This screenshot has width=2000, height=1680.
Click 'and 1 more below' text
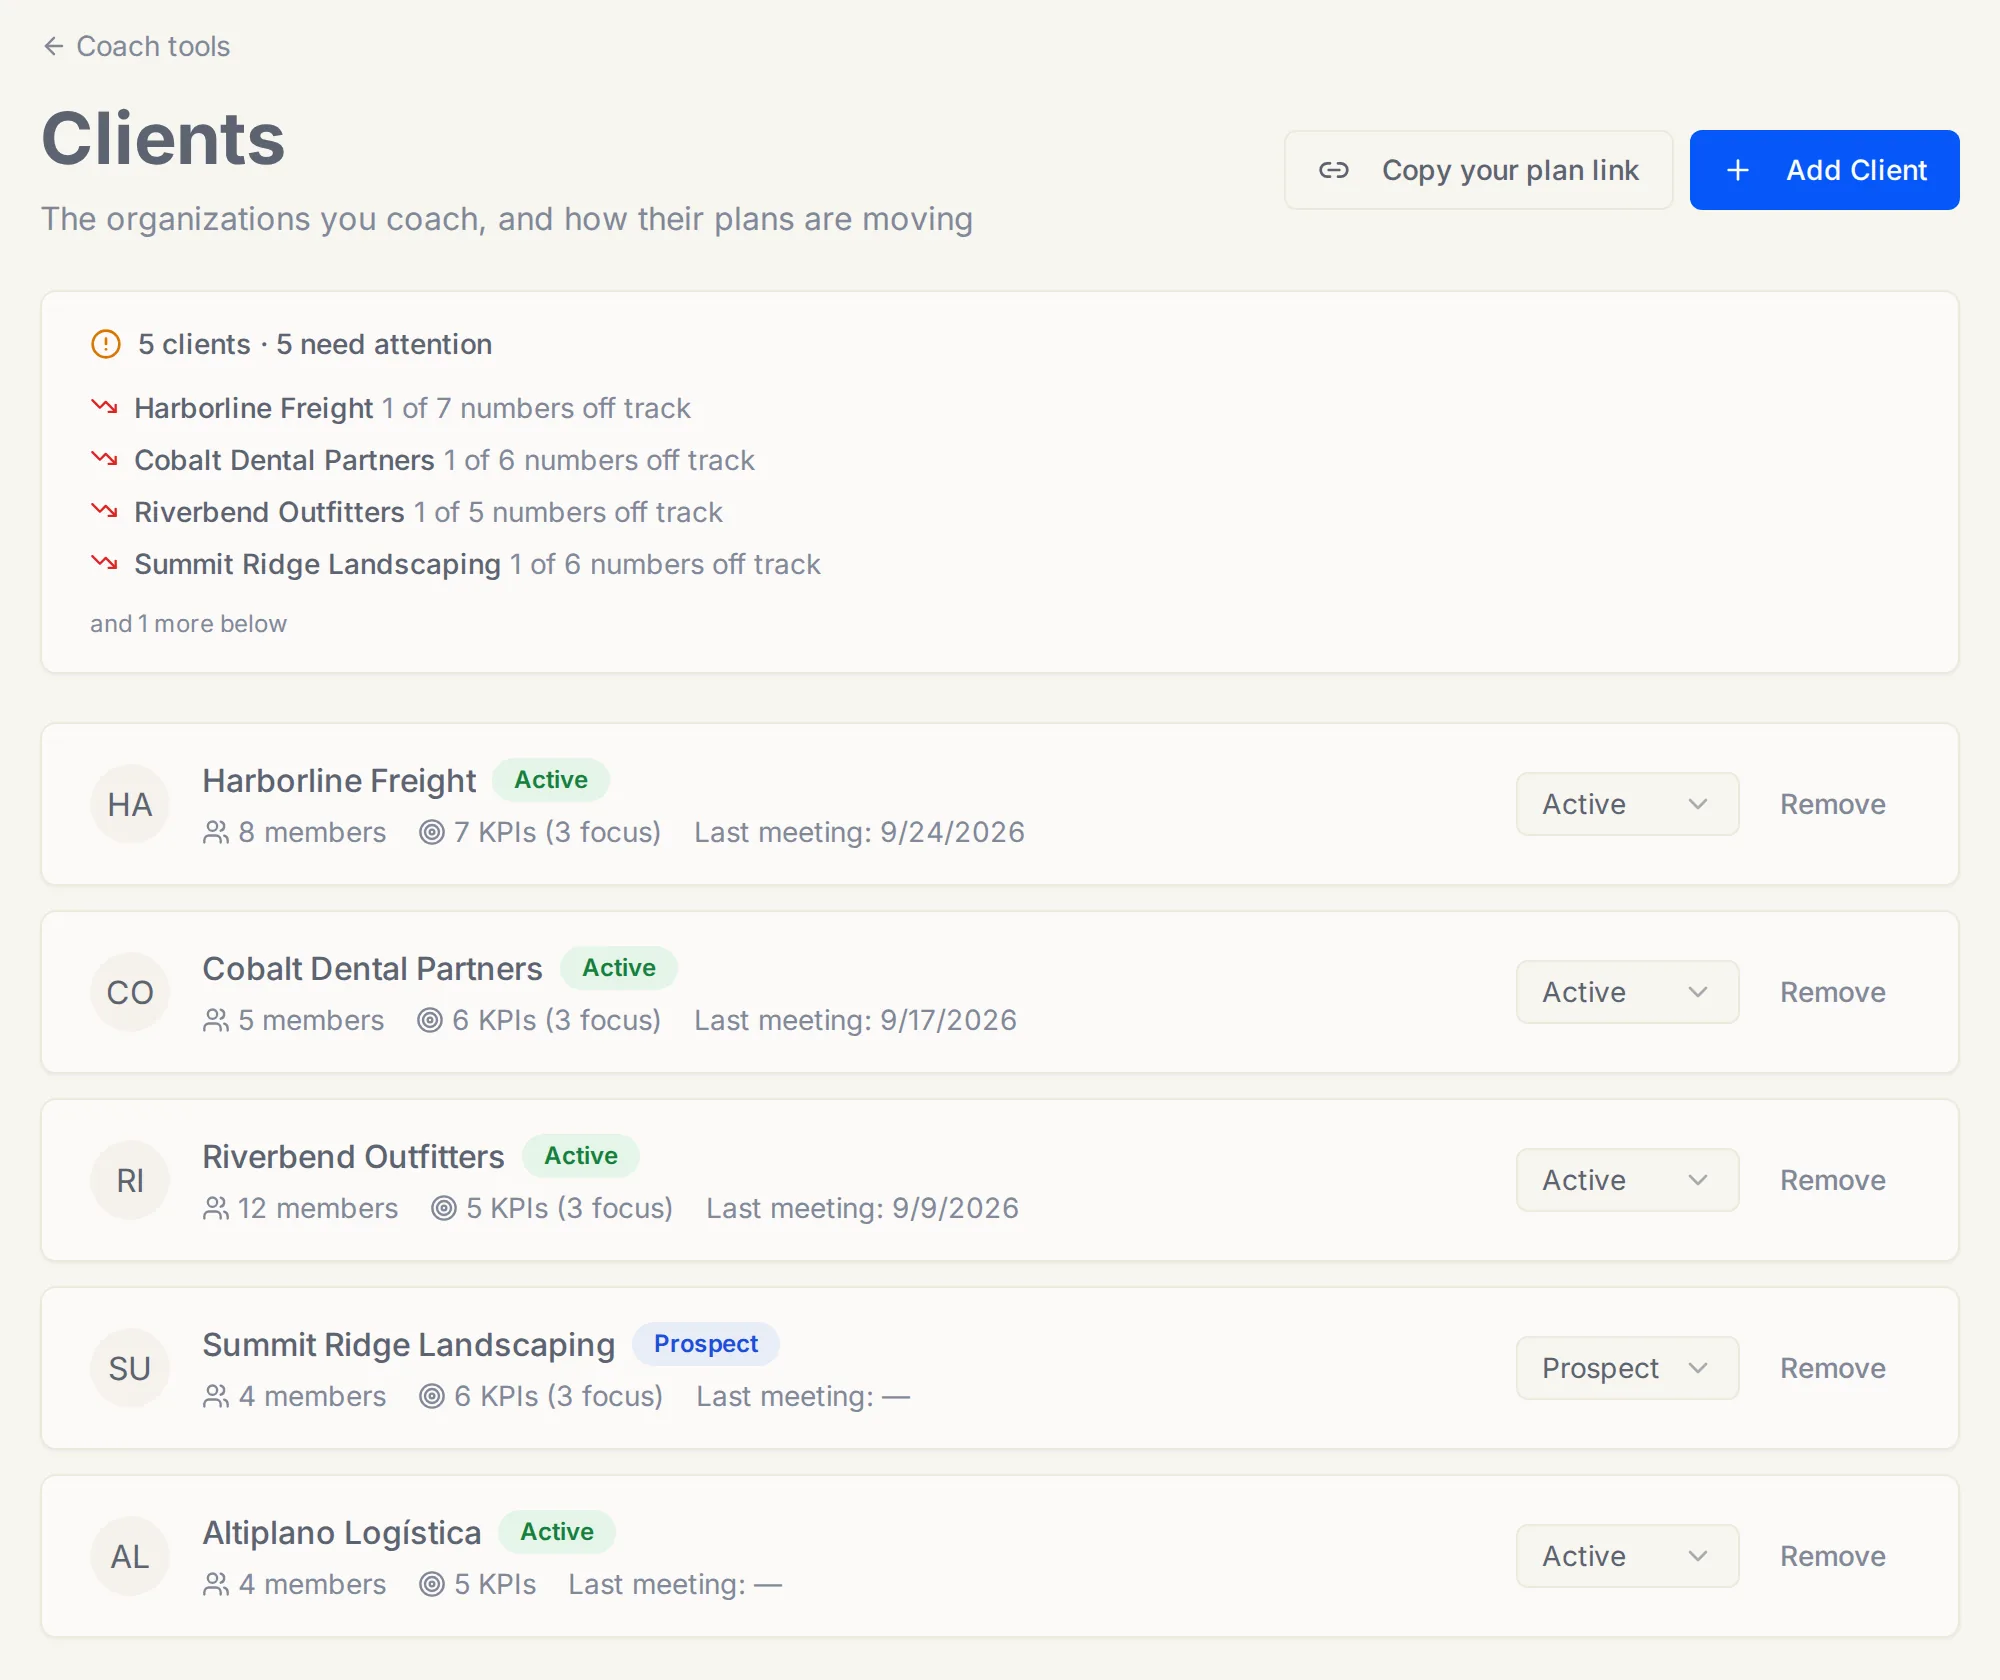[x=189, y=624]
